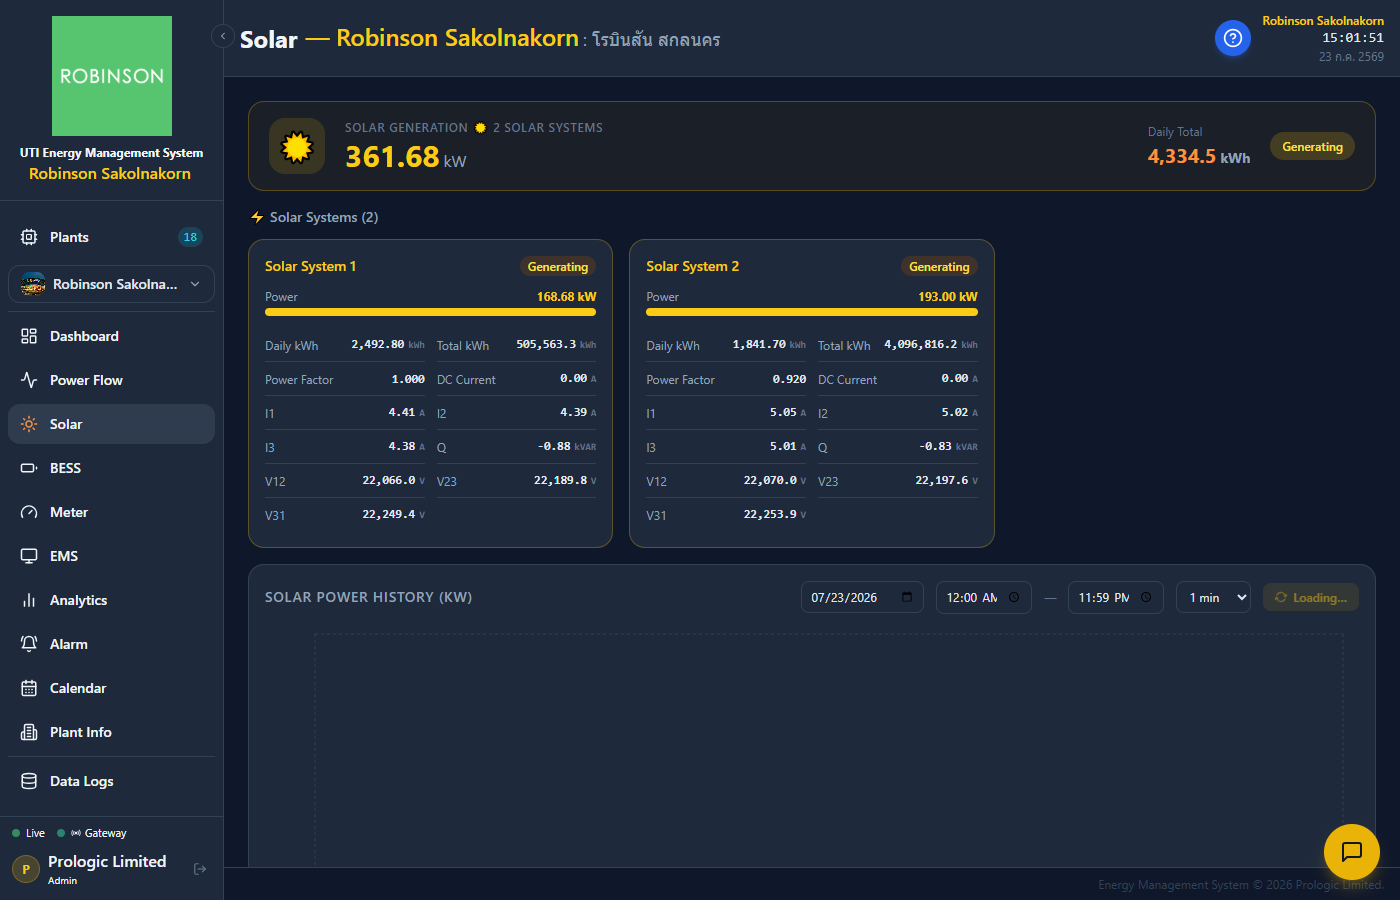Click the Loading refresh button
This screenshot has width=1400, height=900.
[x=1310, y=597]
